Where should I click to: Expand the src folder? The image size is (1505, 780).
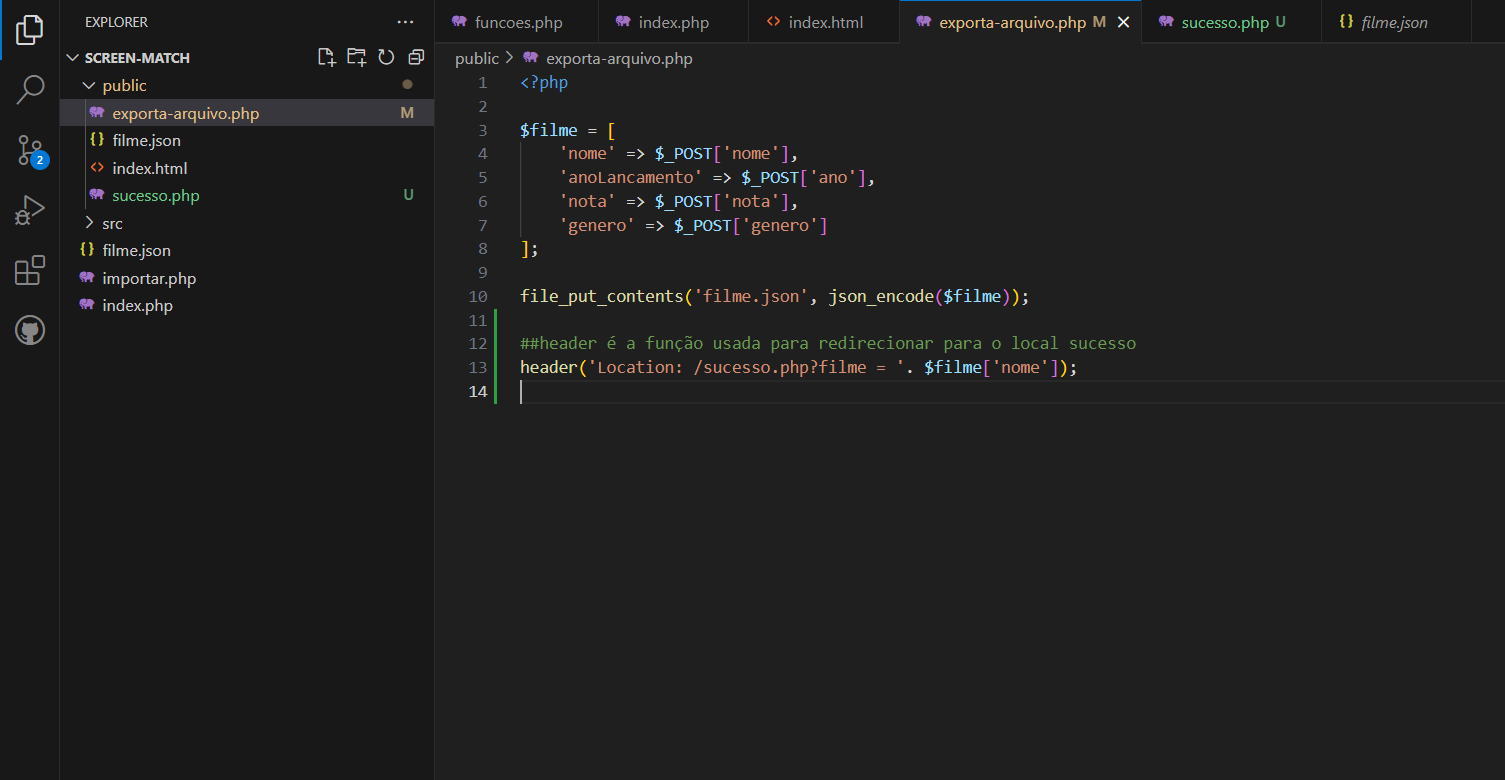(x=89, y=223)
